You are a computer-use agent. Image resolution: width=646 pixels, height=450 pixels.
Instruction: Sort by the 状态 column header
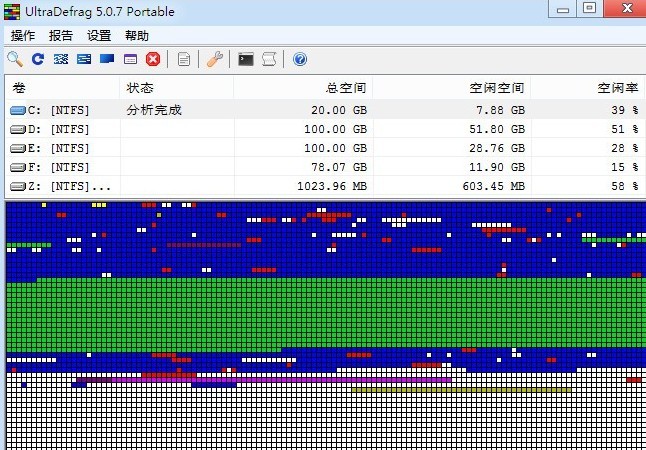(177, 88)
